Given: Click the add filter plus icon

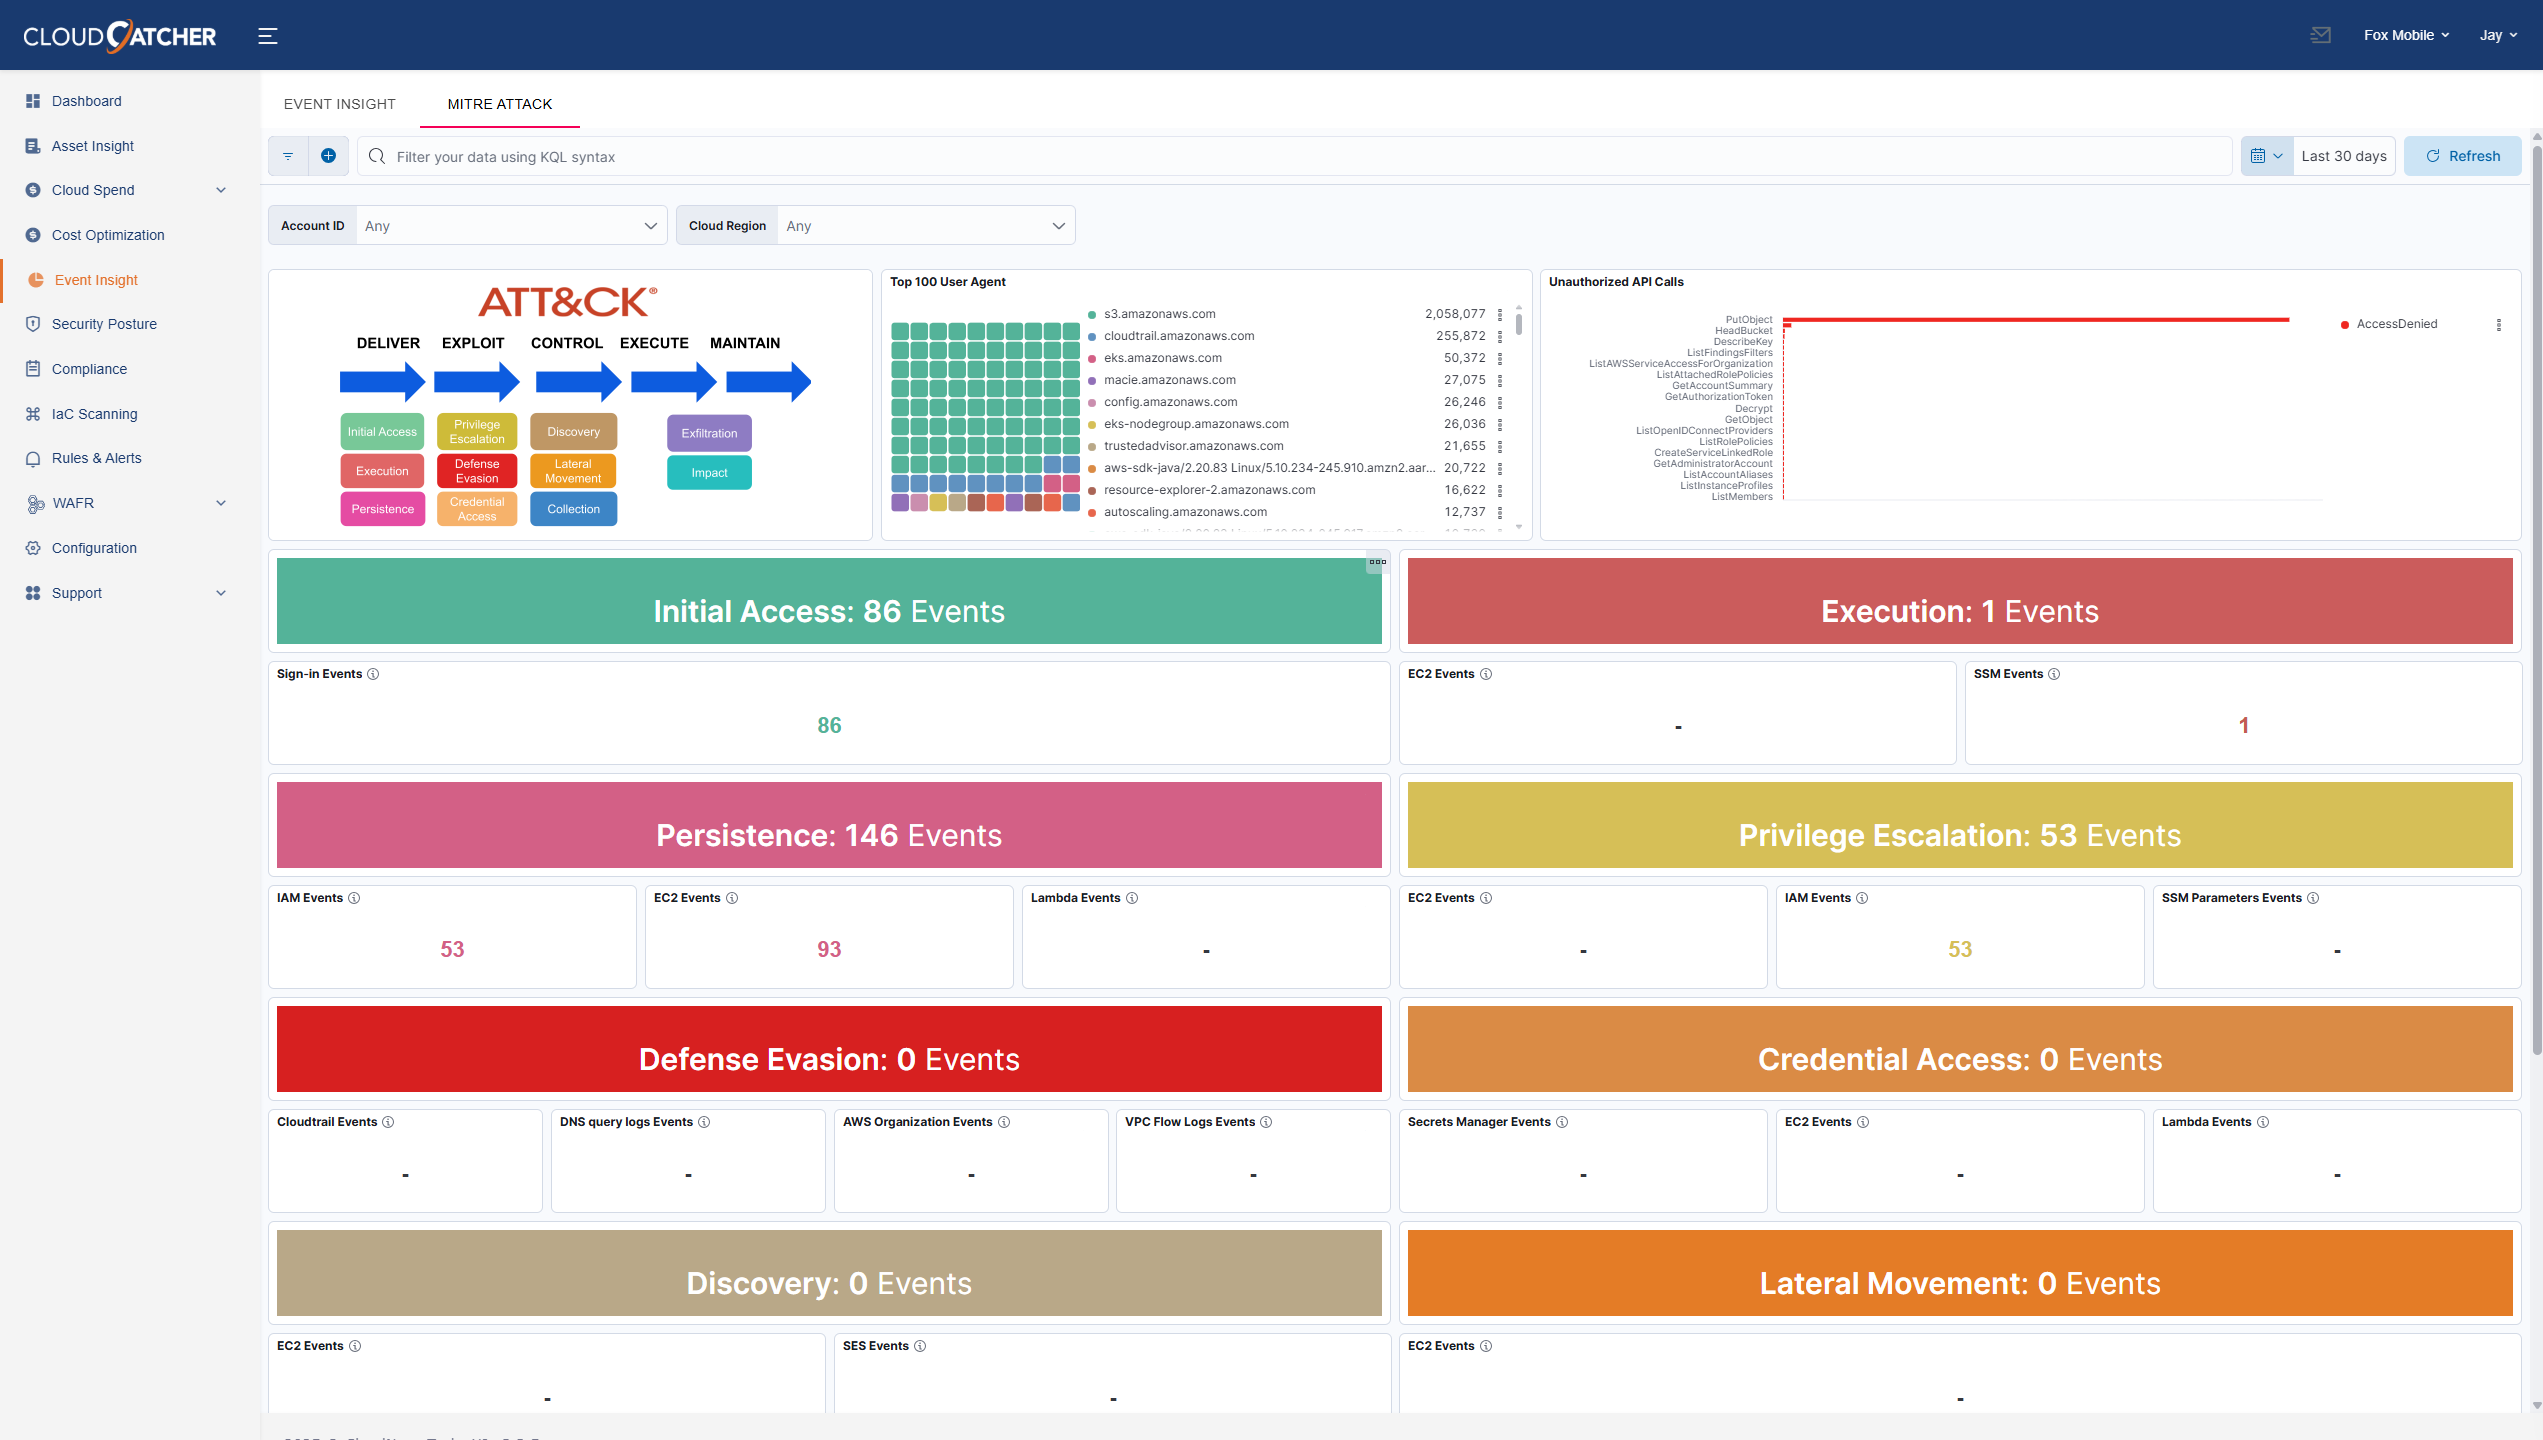Looking at the screenshot, I should (328, 156).
